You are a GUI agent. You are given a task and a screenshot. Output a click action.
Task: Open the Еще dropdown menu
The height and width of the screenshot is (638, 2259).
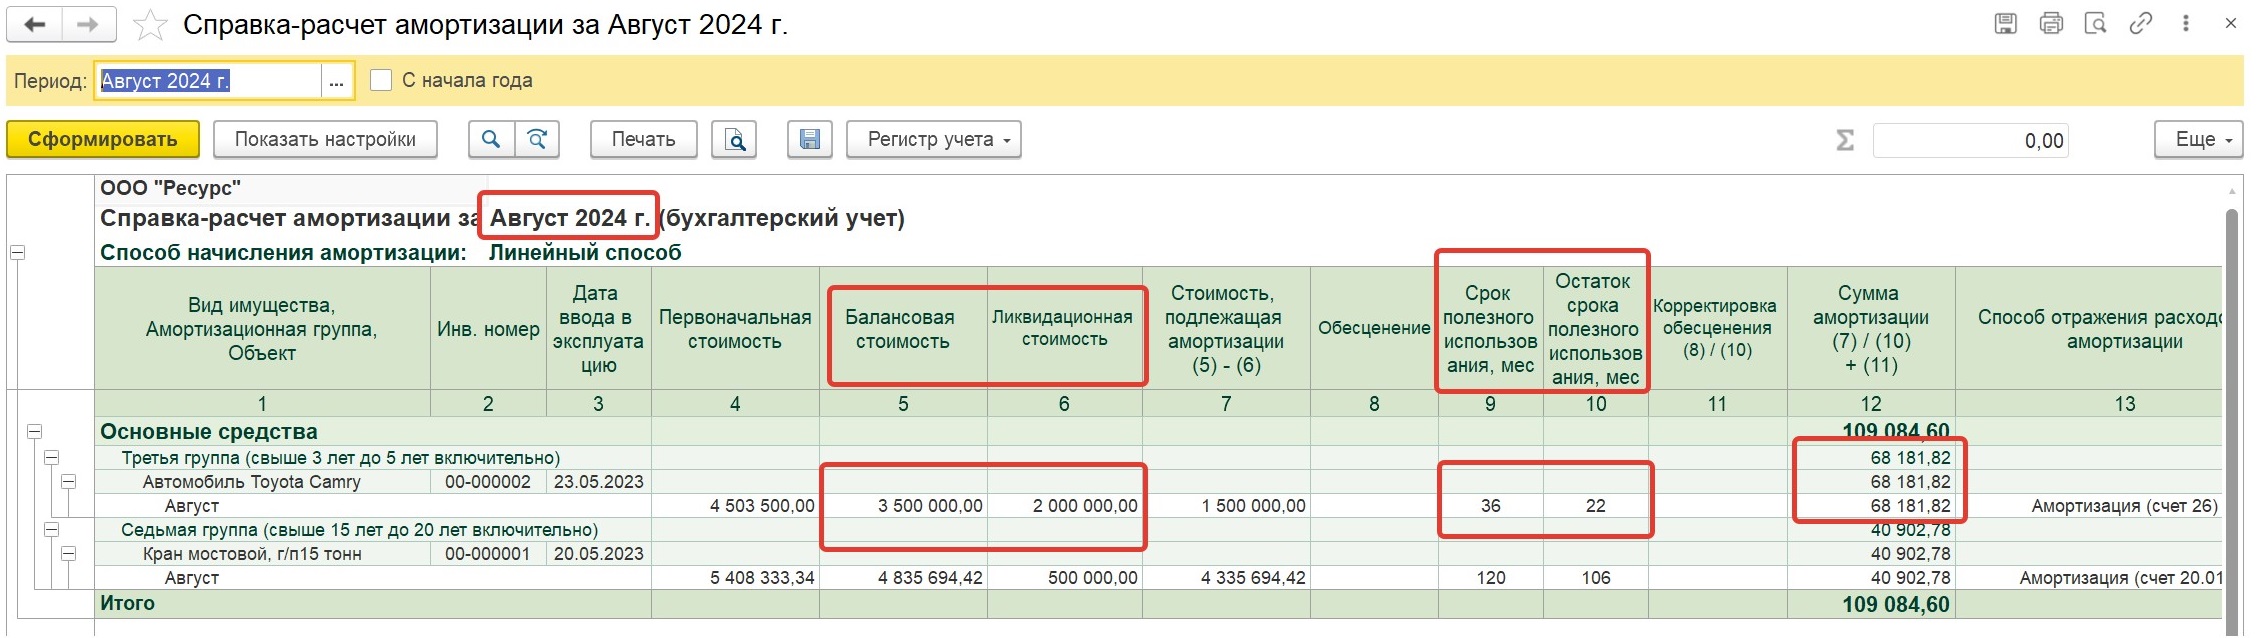tap(2198, 139)
